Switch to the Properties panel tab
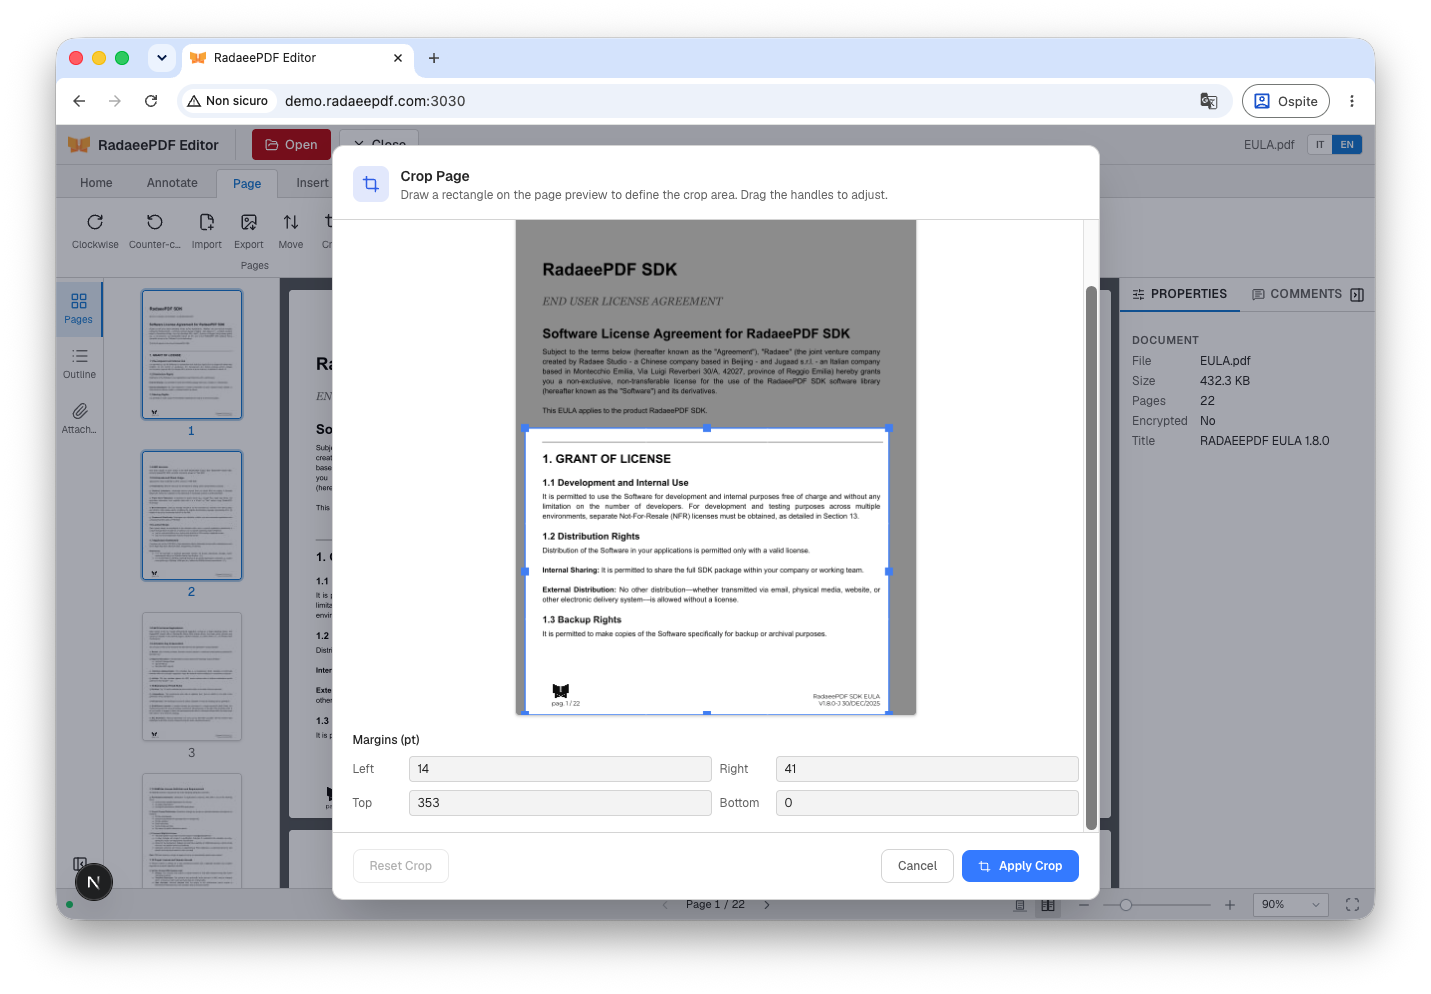The width and height of the screenshot is (1431, 994). pos(1180,294)
